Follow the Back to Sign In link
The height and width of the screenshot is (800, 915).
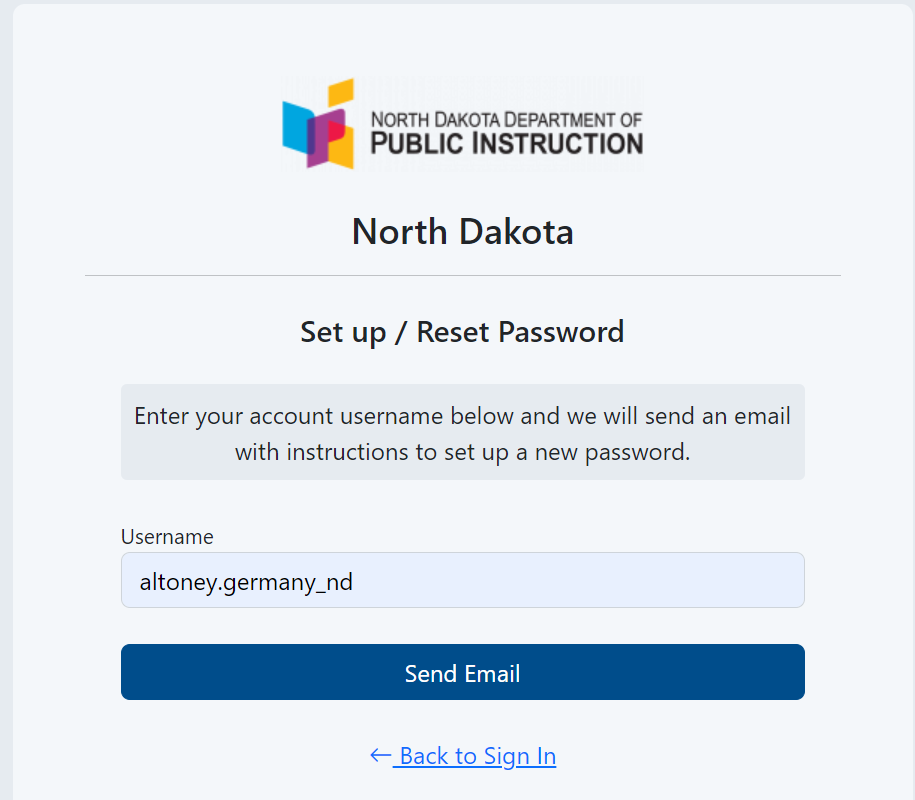point(476,756)
